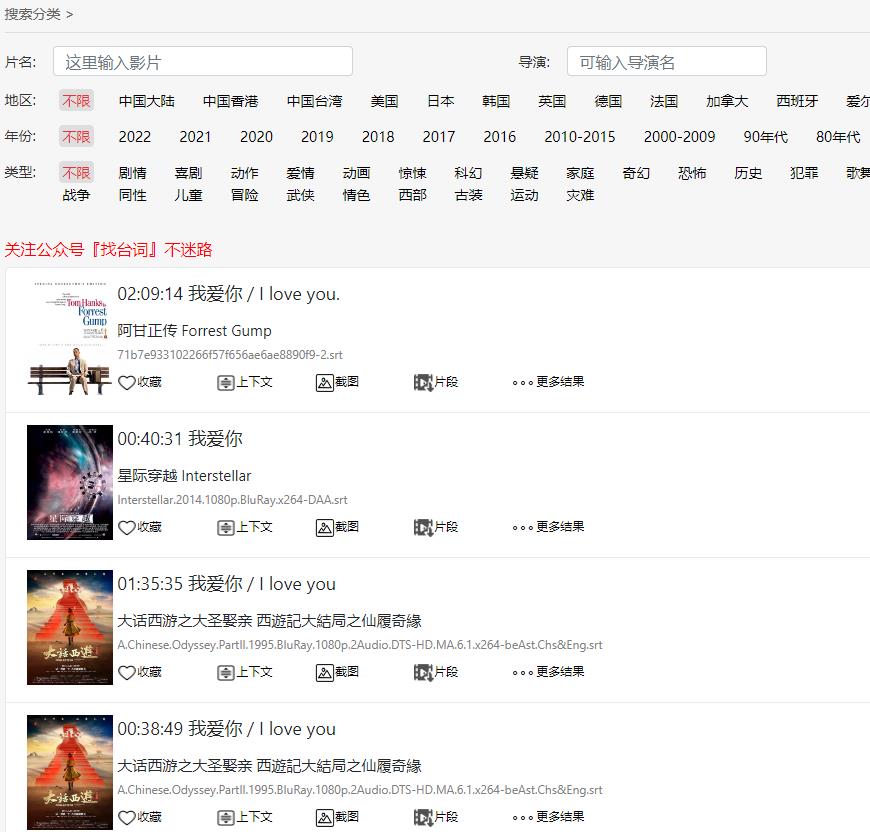Open 上下文 context icon for Interstellar

(225, 527)
